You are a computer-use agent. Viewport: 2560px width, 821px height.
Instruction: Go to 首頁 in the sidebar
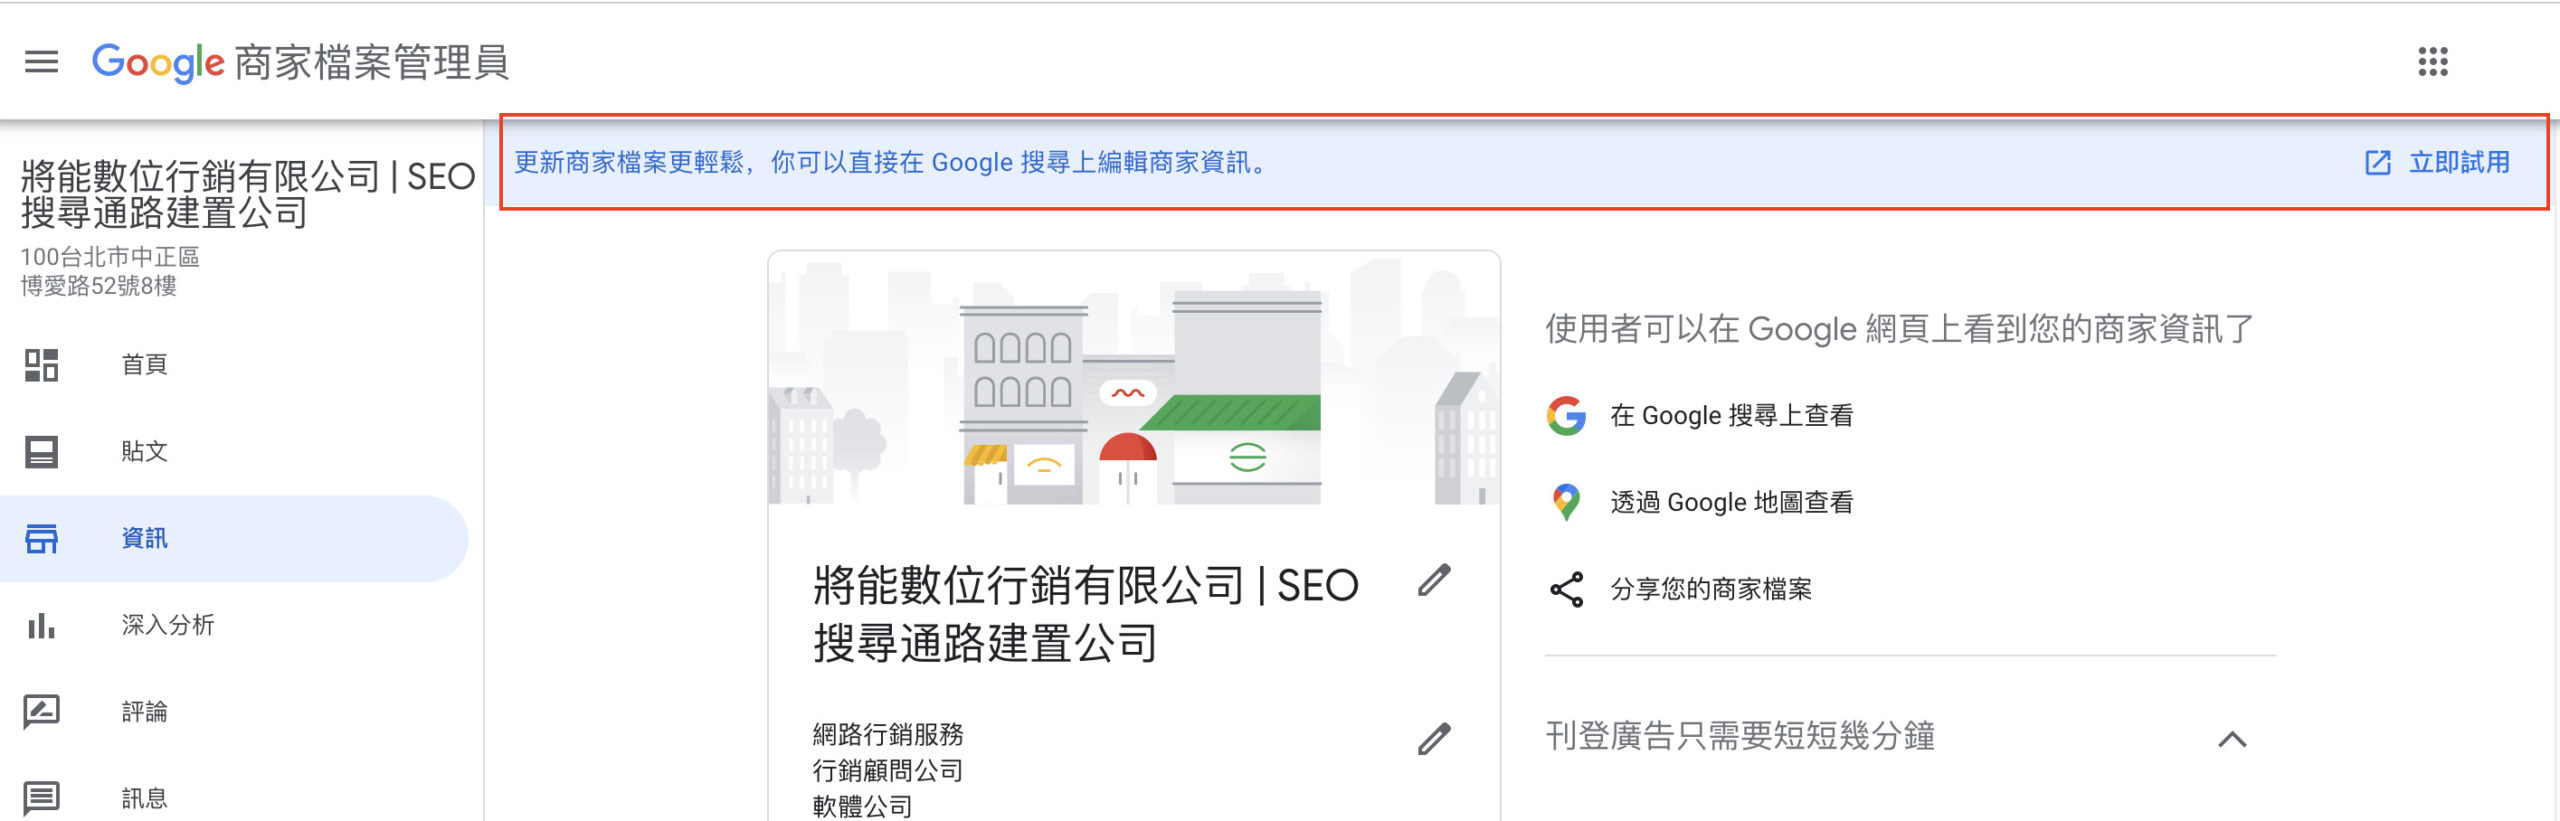click(x=145, y=365)
